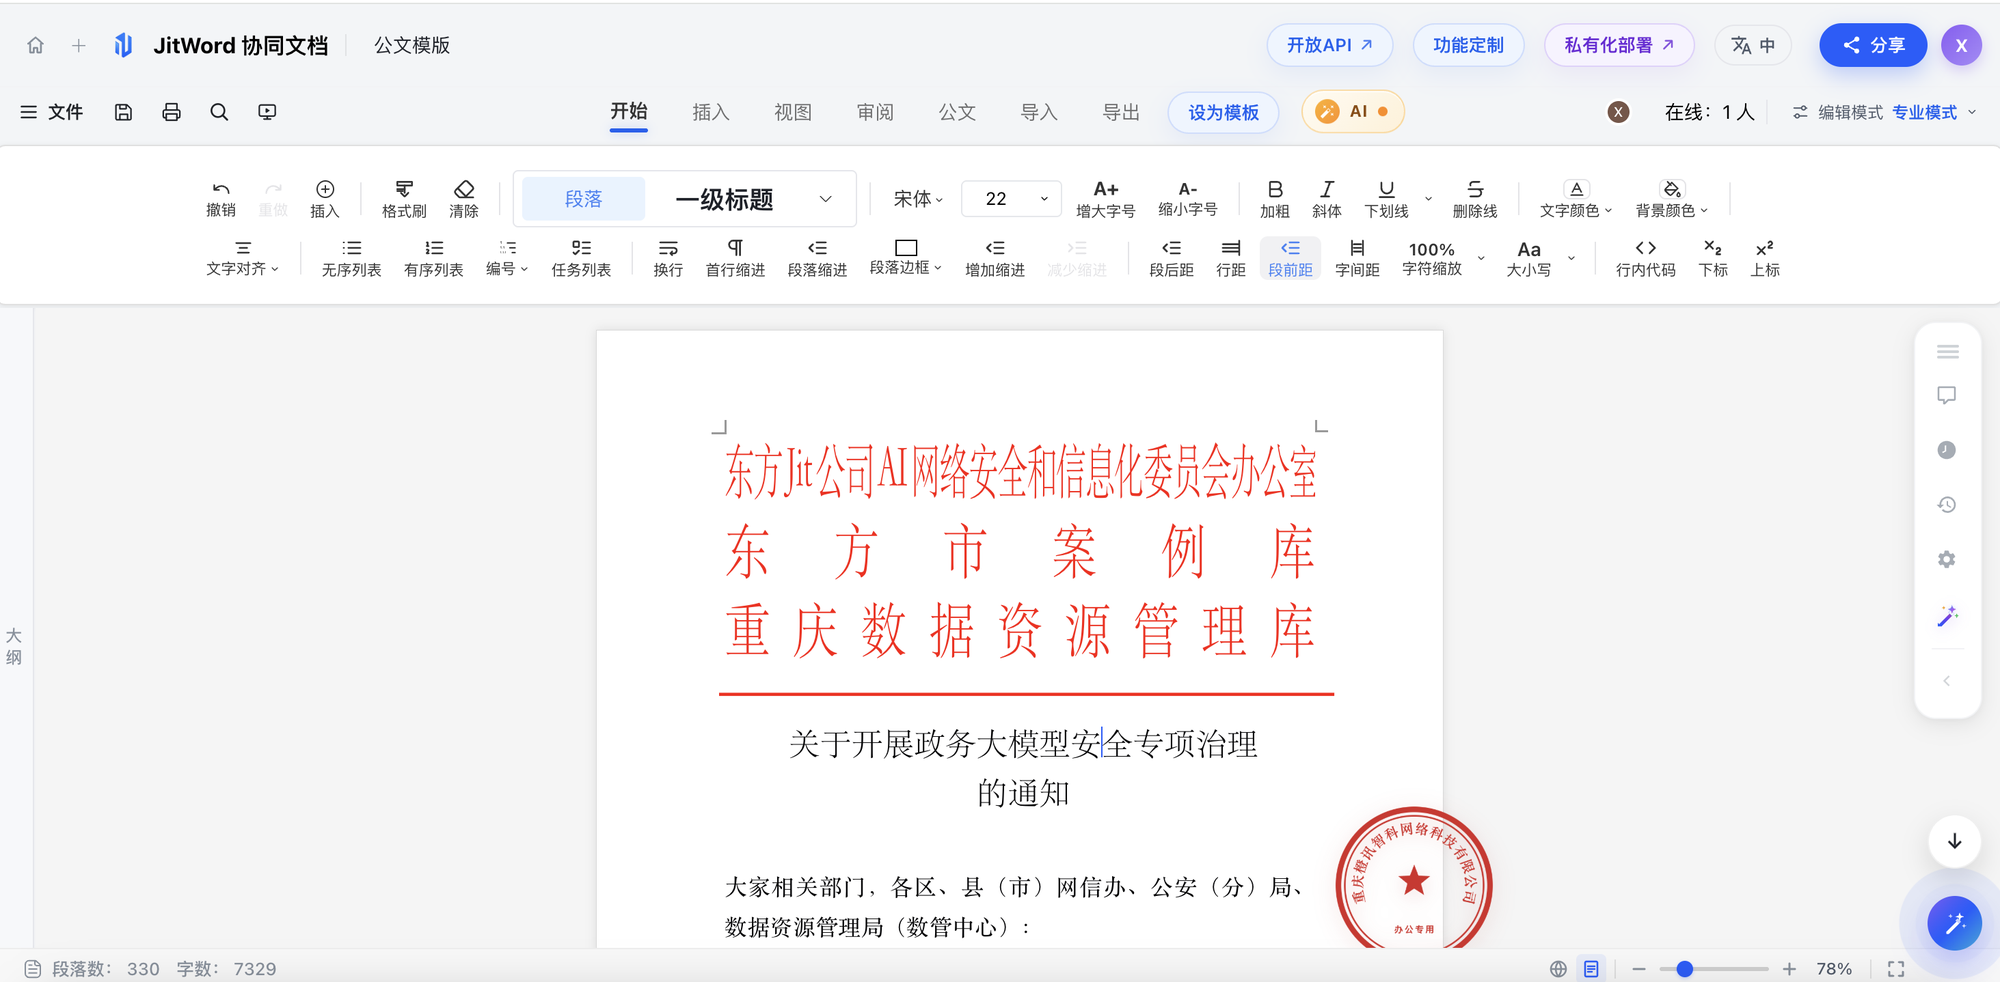Open the 专业模式 edit mode dropdown

[1934, 112]
